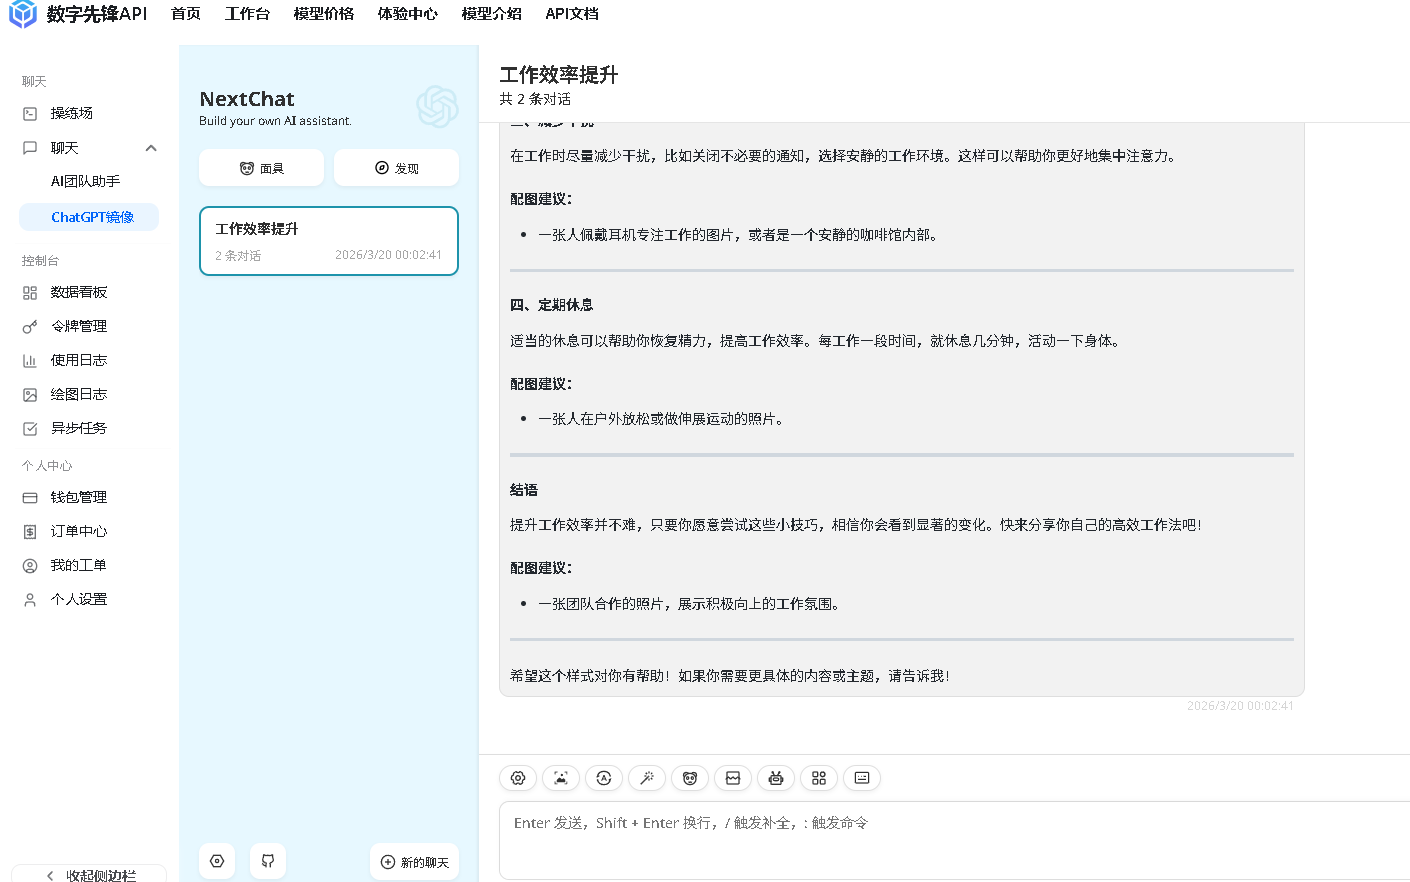1410x882 pixels.
Task: Open 数据看板 in the sidebar
Action: pyautogui.click(x=79, y=292)
